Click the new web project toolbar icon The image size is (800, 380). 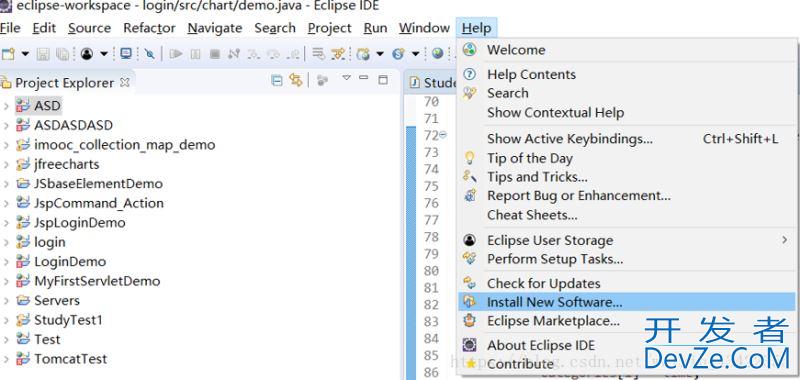click(x=363, y=54)
